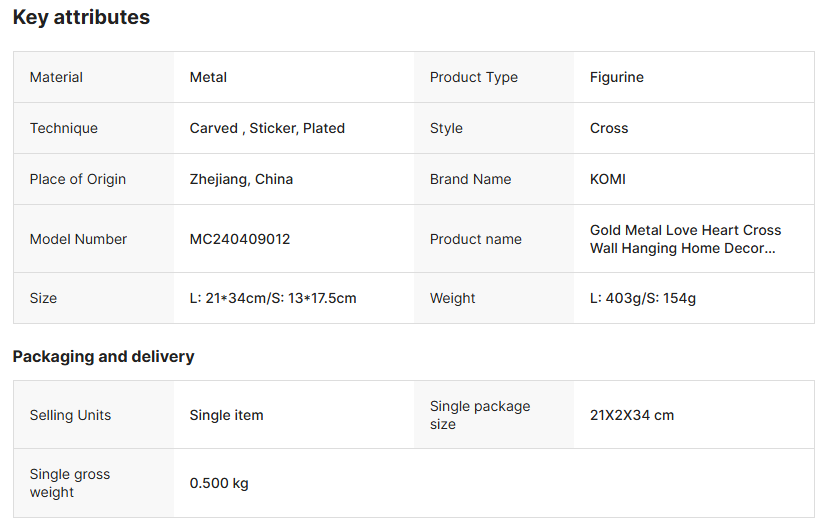
Task: Click the KOMI brand name value
Action: 608,179
